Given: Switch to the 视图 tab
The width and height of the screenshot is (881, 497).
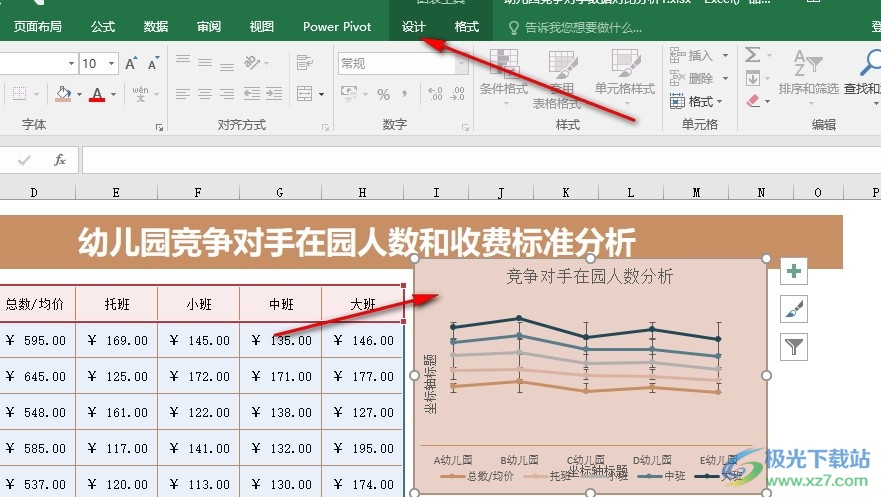Looking at the screenshot, I should coord(261,27).
